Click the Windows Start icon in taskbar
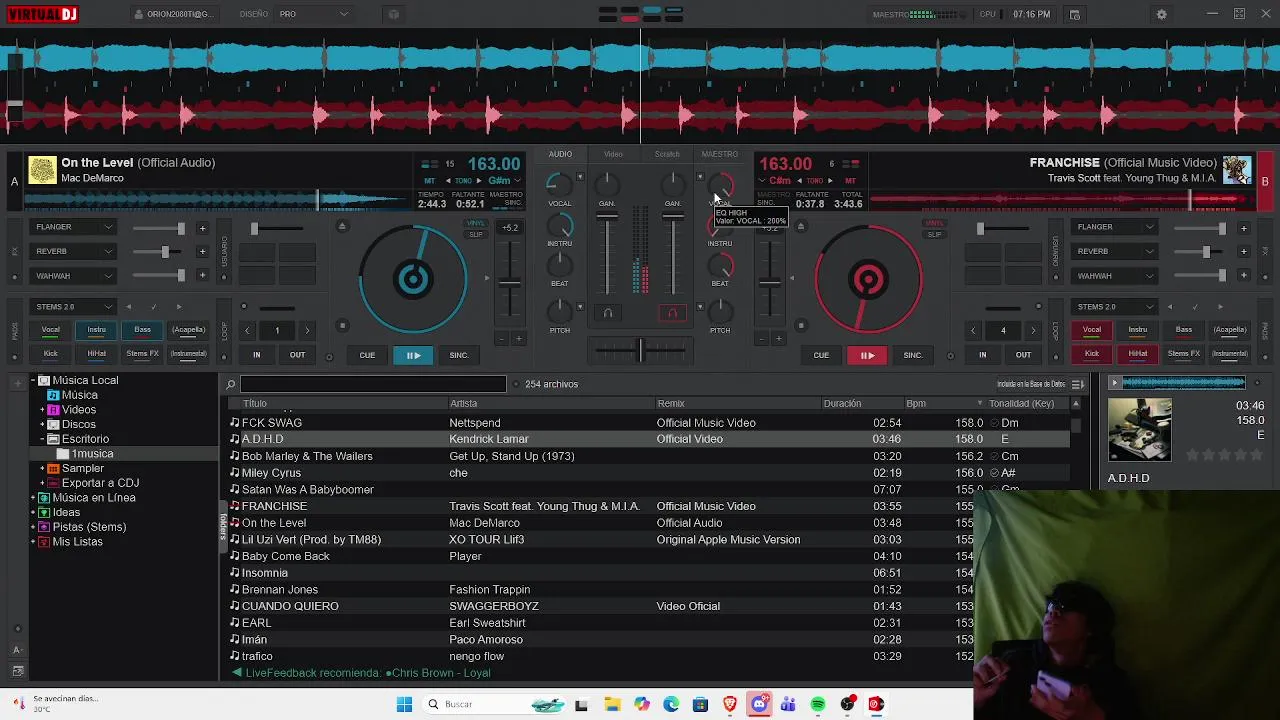Screen dimensions: 1280x720 pyautogui.click(x=404, y=704)
